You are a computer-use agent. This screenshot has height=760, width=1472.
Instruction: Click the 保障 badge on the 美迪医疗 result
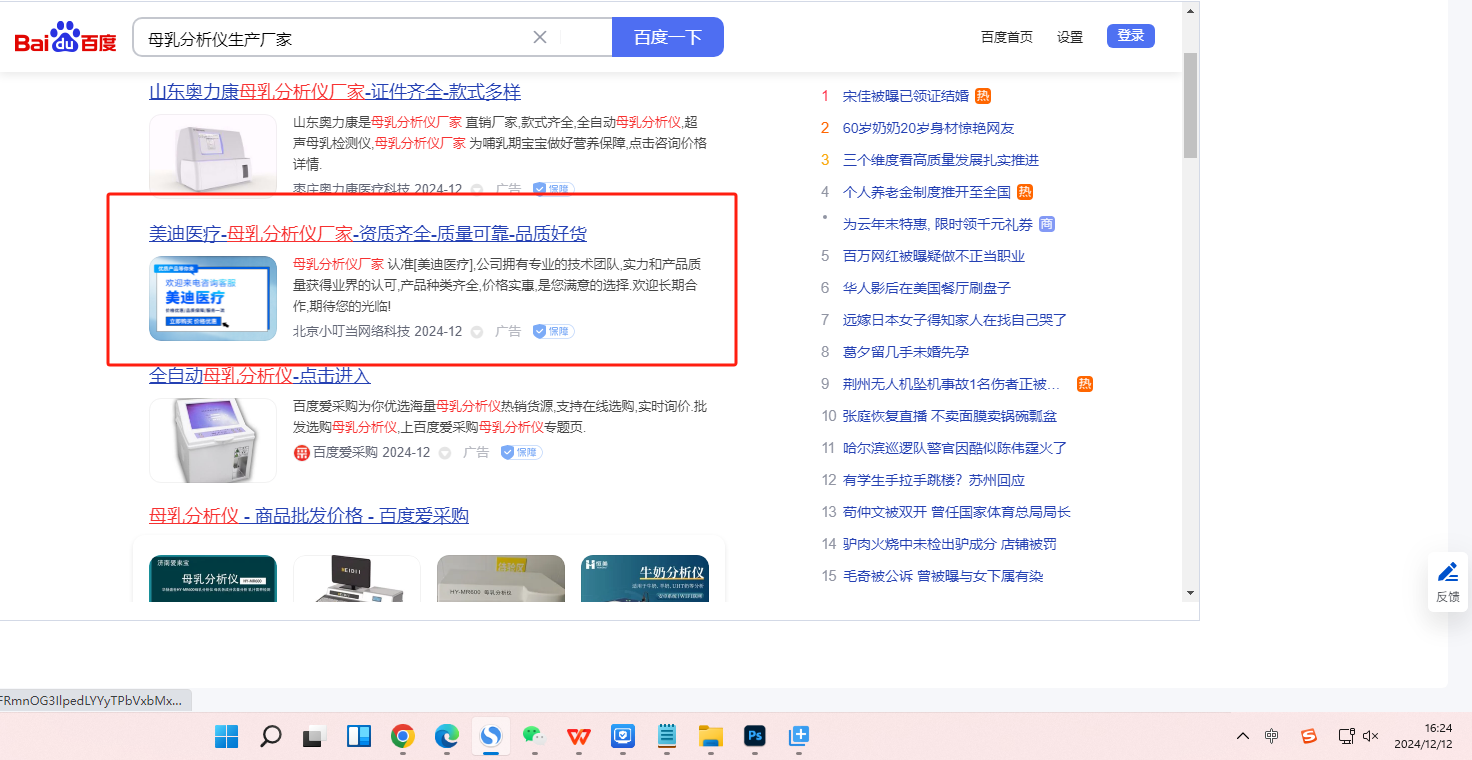(x=553, y=331)
